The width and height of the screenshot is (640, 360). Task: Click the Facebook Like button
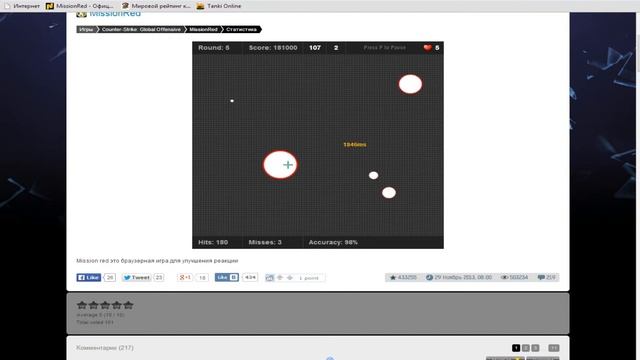(89, 278)
